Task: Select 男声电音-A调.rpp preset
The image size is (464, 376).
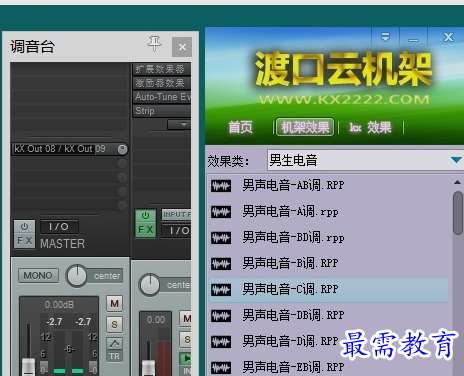Action: [328, 211]
